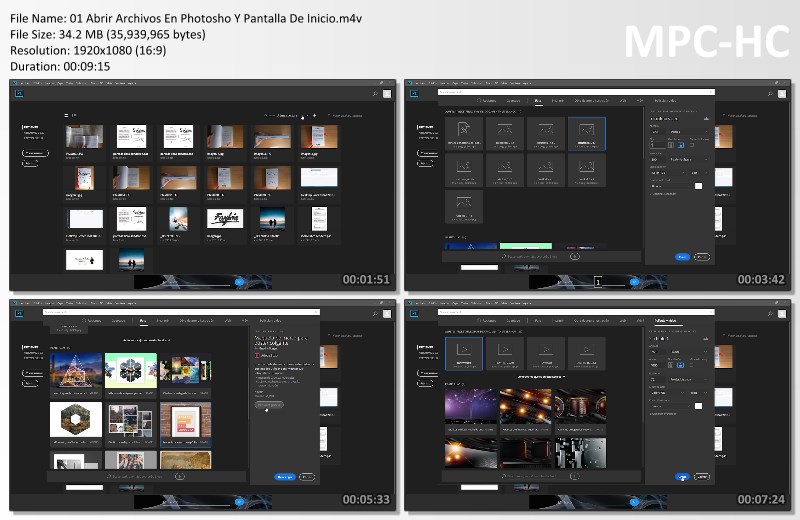Open the sort dropdown above the thumbnails, 00:01:51 frame

(289, 116)
